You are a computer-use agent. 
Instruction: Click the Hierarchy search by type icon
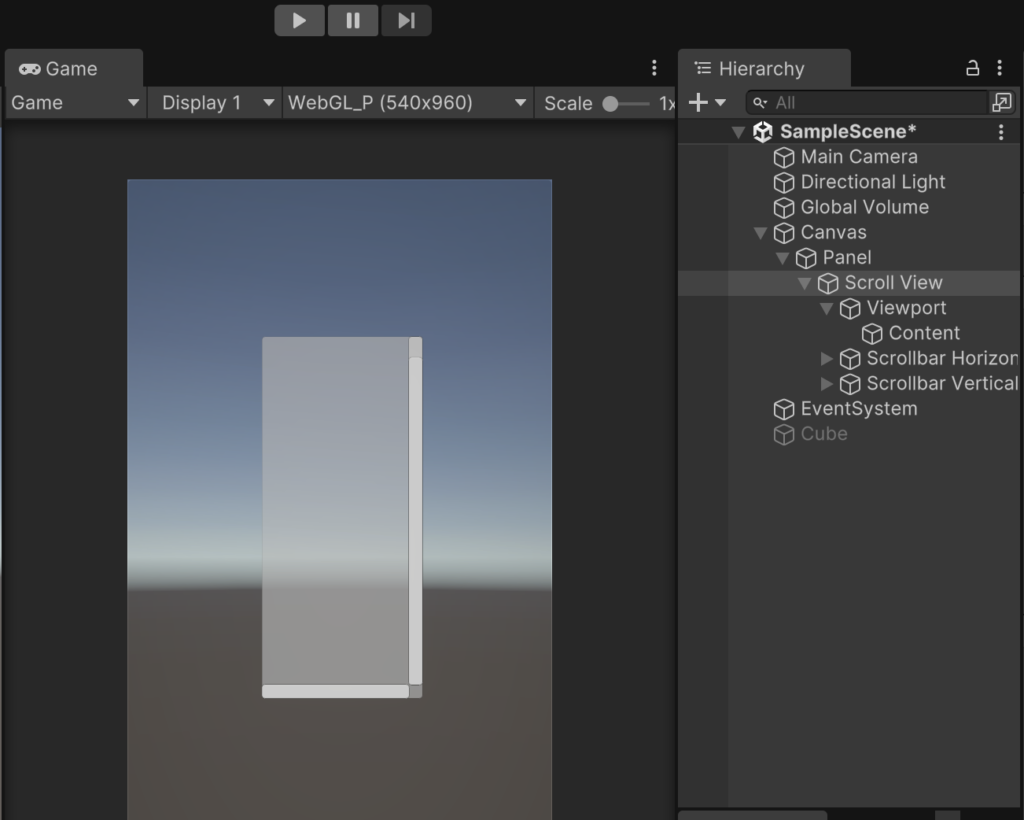click(1001, 102)
